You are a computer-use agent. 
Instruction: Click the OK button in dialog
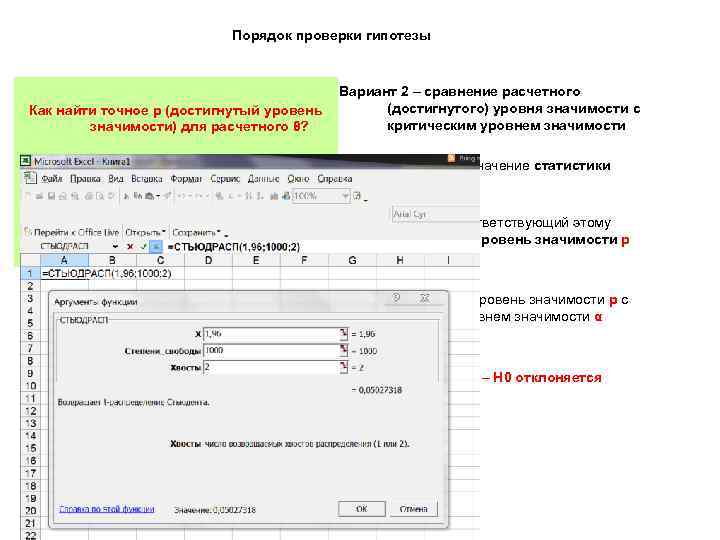tap(361, 509)
